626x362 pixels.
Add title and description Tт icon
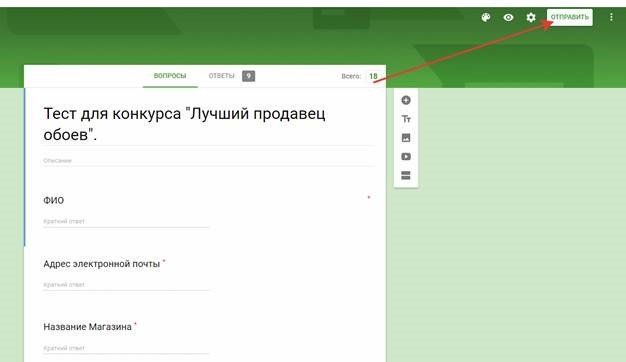406,119
